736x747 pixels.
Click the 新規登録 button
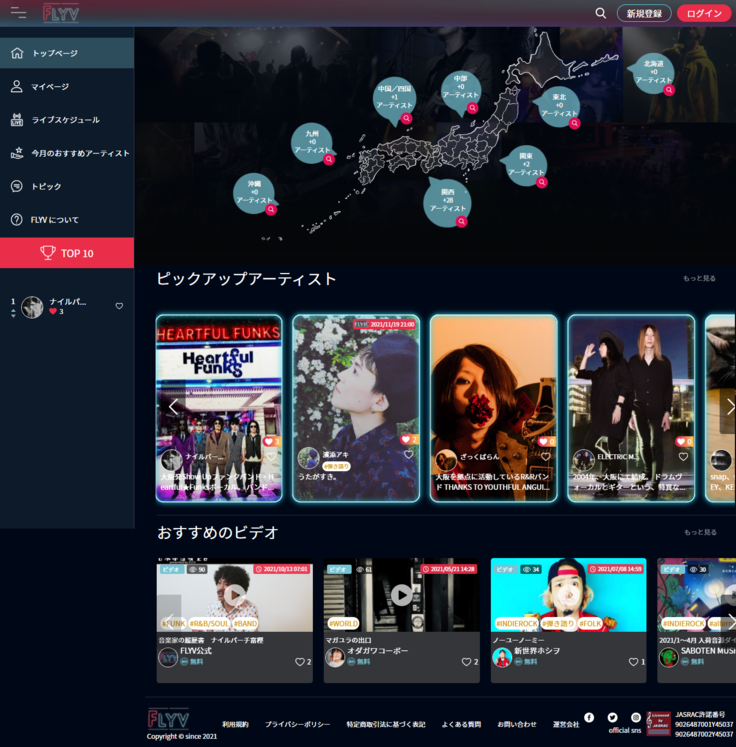point(644,13)
